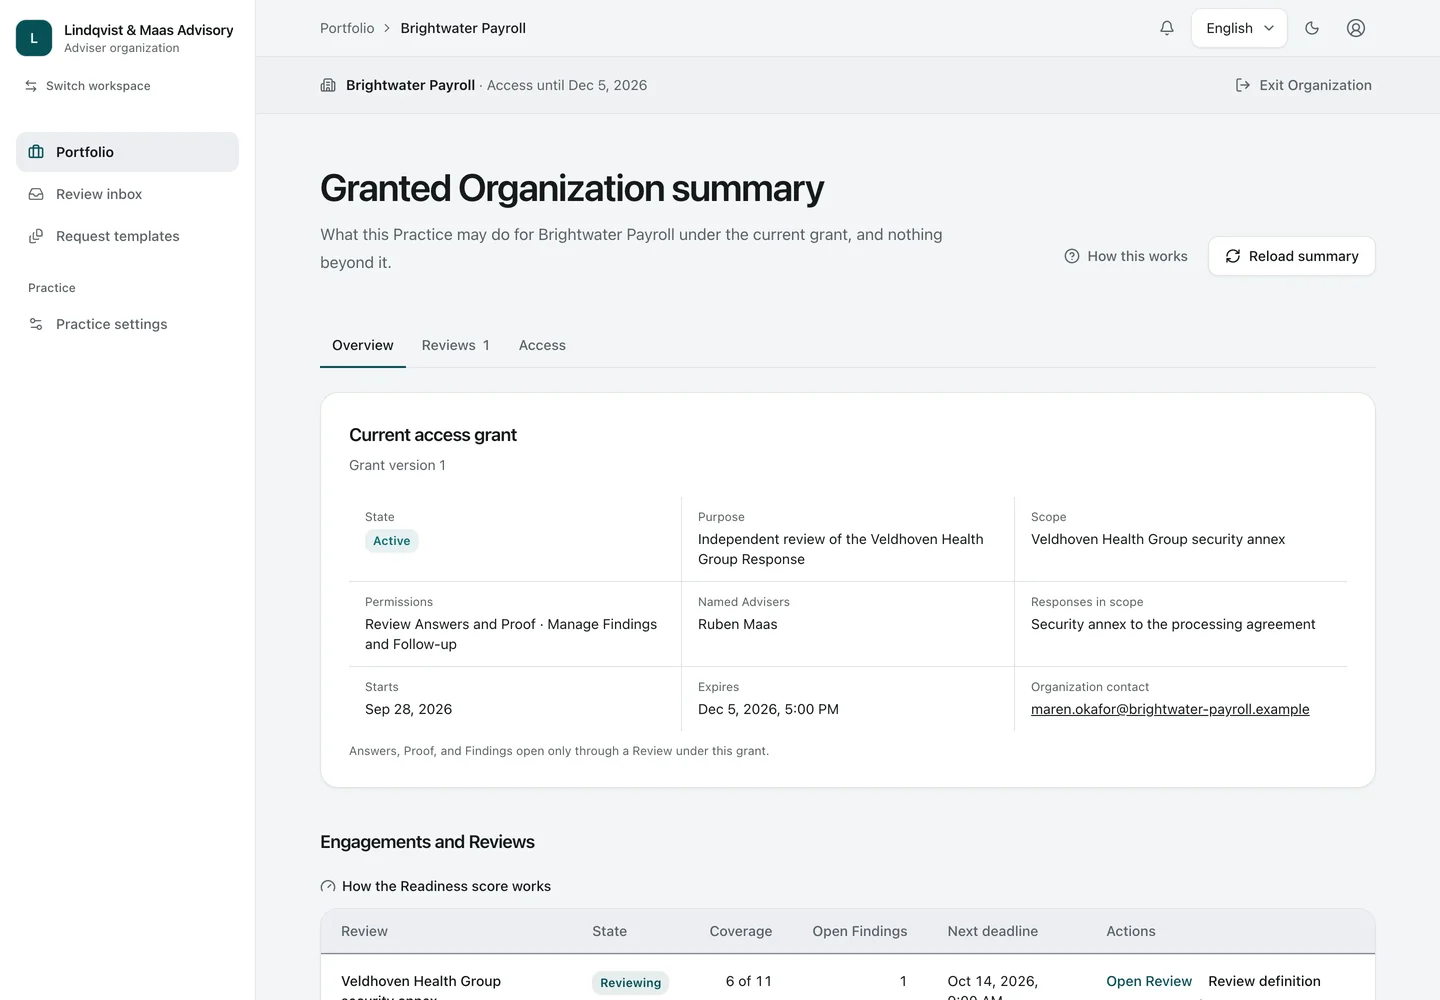Open Review for Veldhoven Health Group

pos(1149,981)
